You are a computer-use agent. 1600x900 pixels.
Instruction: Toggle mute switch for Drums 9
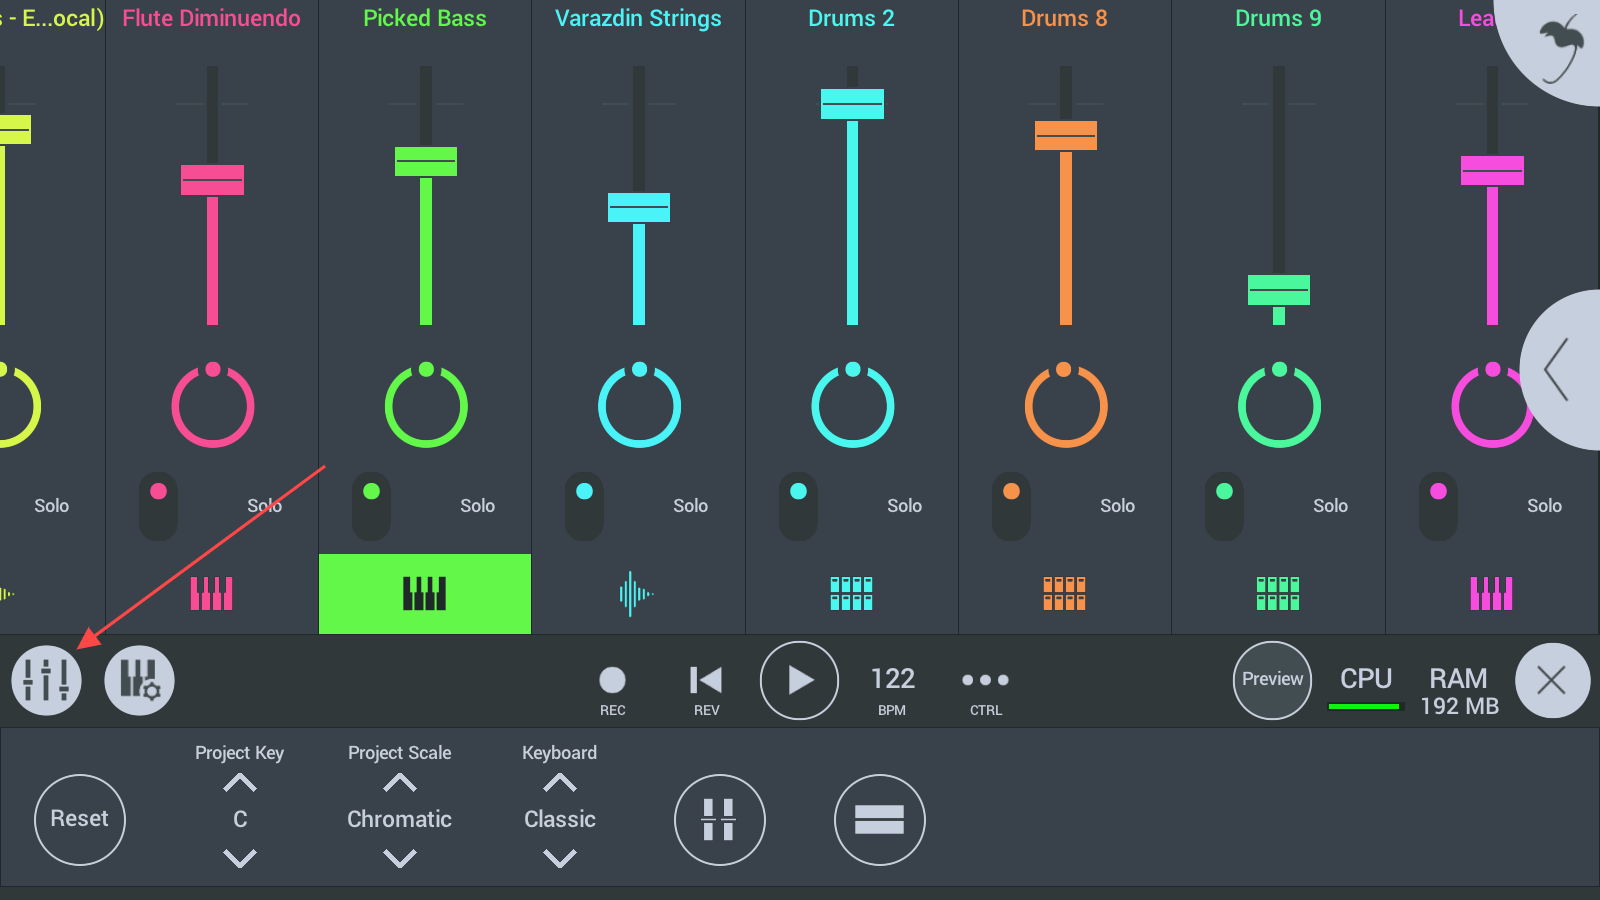click(x=1224, y=506)
